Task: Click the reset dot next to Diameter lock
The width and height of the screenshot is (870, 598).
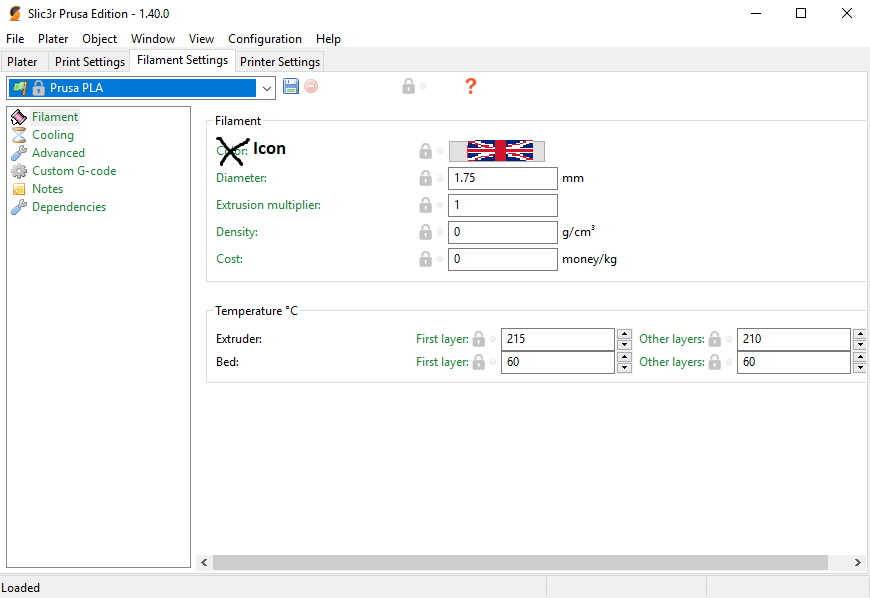Action: pyautogui.click(x=440, y=178)
